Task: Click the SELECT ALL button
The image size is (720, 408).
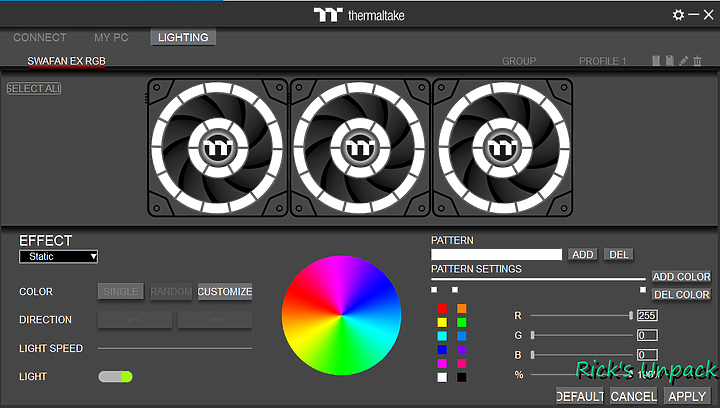Action: tap(34, 89)
